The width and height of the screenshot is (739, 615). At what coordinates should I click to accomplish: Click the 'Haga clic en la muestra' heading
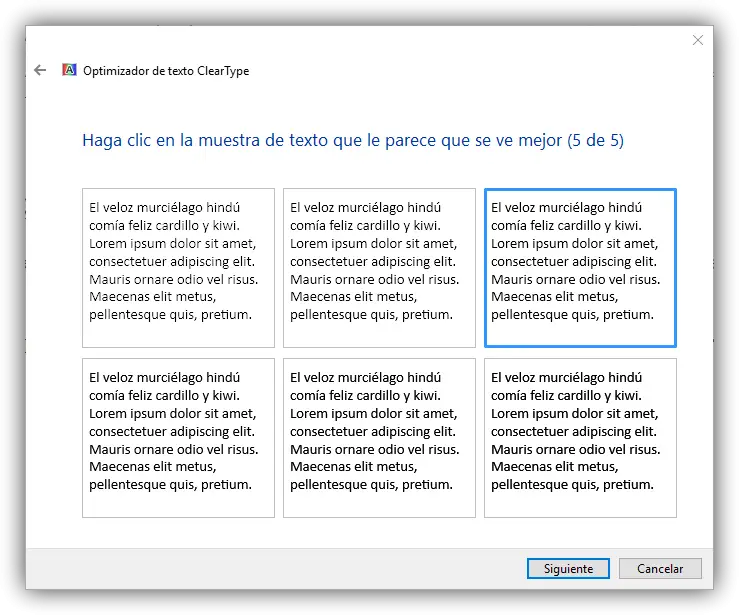coord(353,140)
